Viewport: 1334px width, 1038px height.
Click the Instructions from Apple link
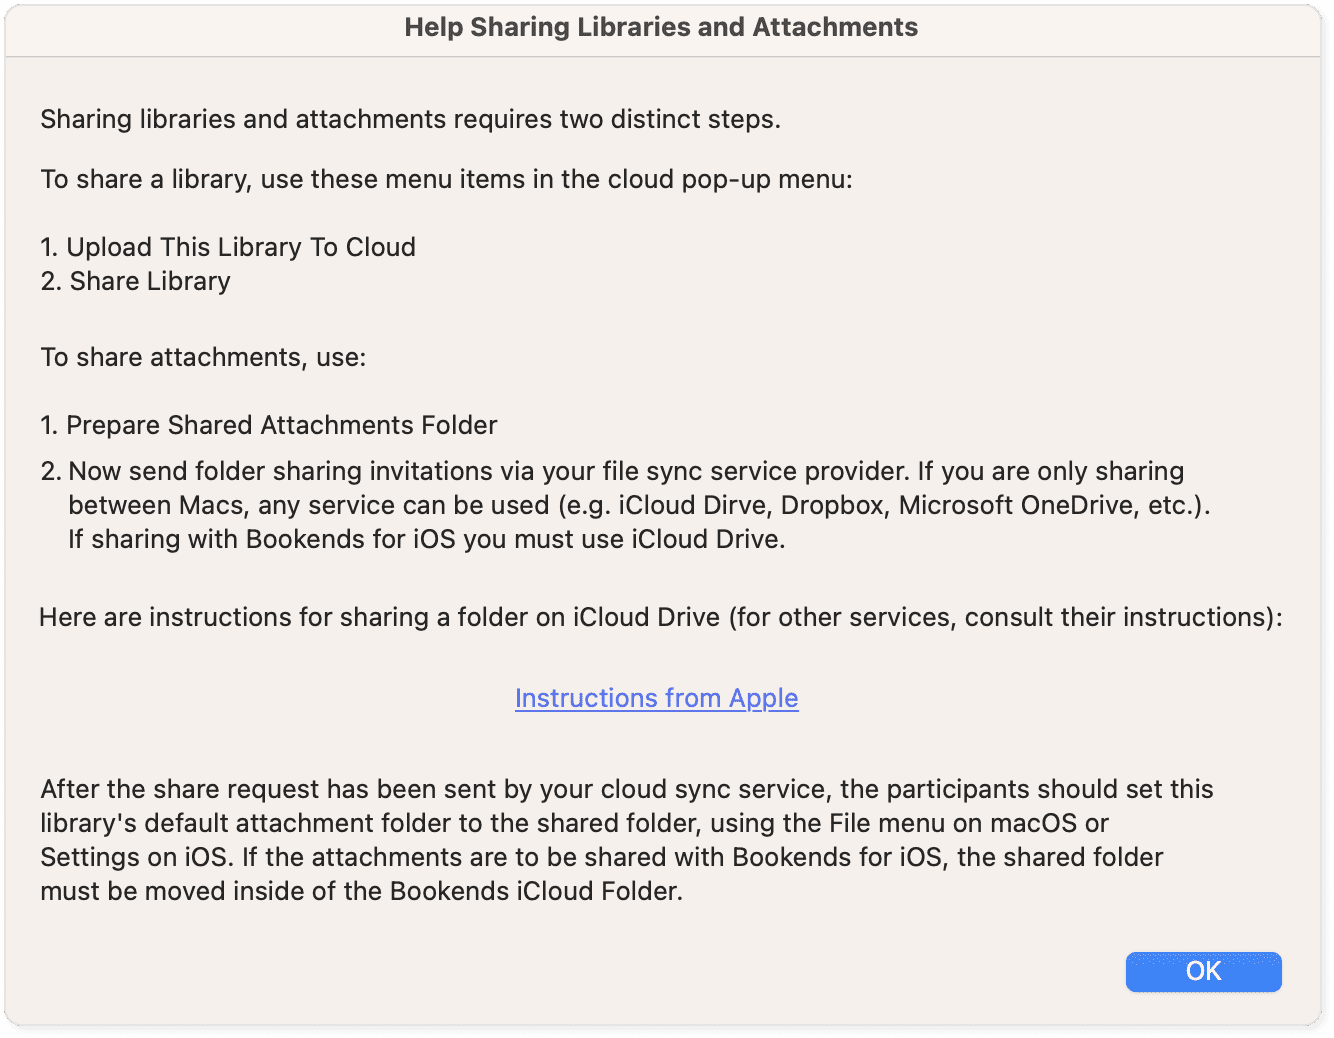(656, 698)
